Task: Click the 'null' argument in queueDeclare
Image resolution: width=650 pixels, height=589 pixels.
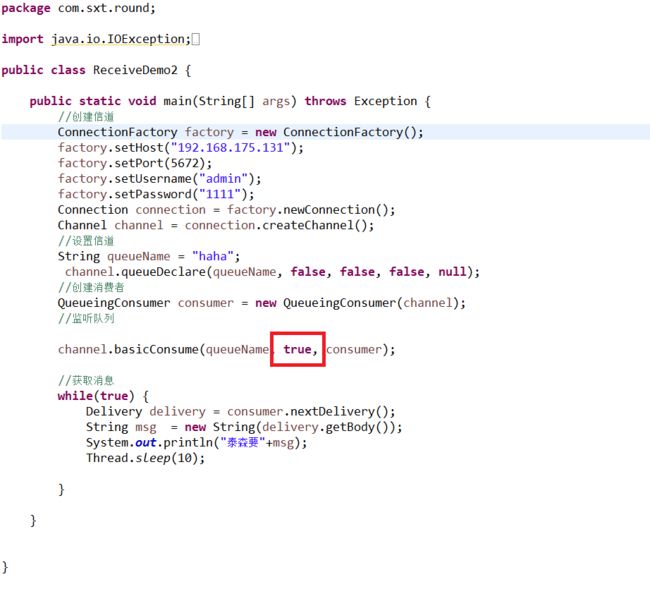Action: click(x=452, y=271)
